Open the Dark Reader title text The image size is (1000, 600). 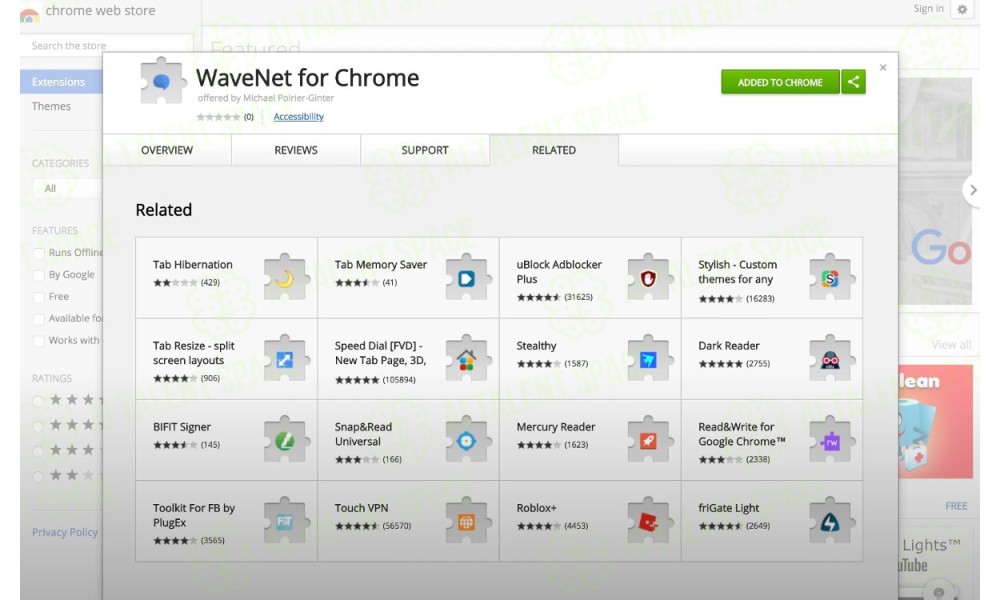(x=729, y=346)
